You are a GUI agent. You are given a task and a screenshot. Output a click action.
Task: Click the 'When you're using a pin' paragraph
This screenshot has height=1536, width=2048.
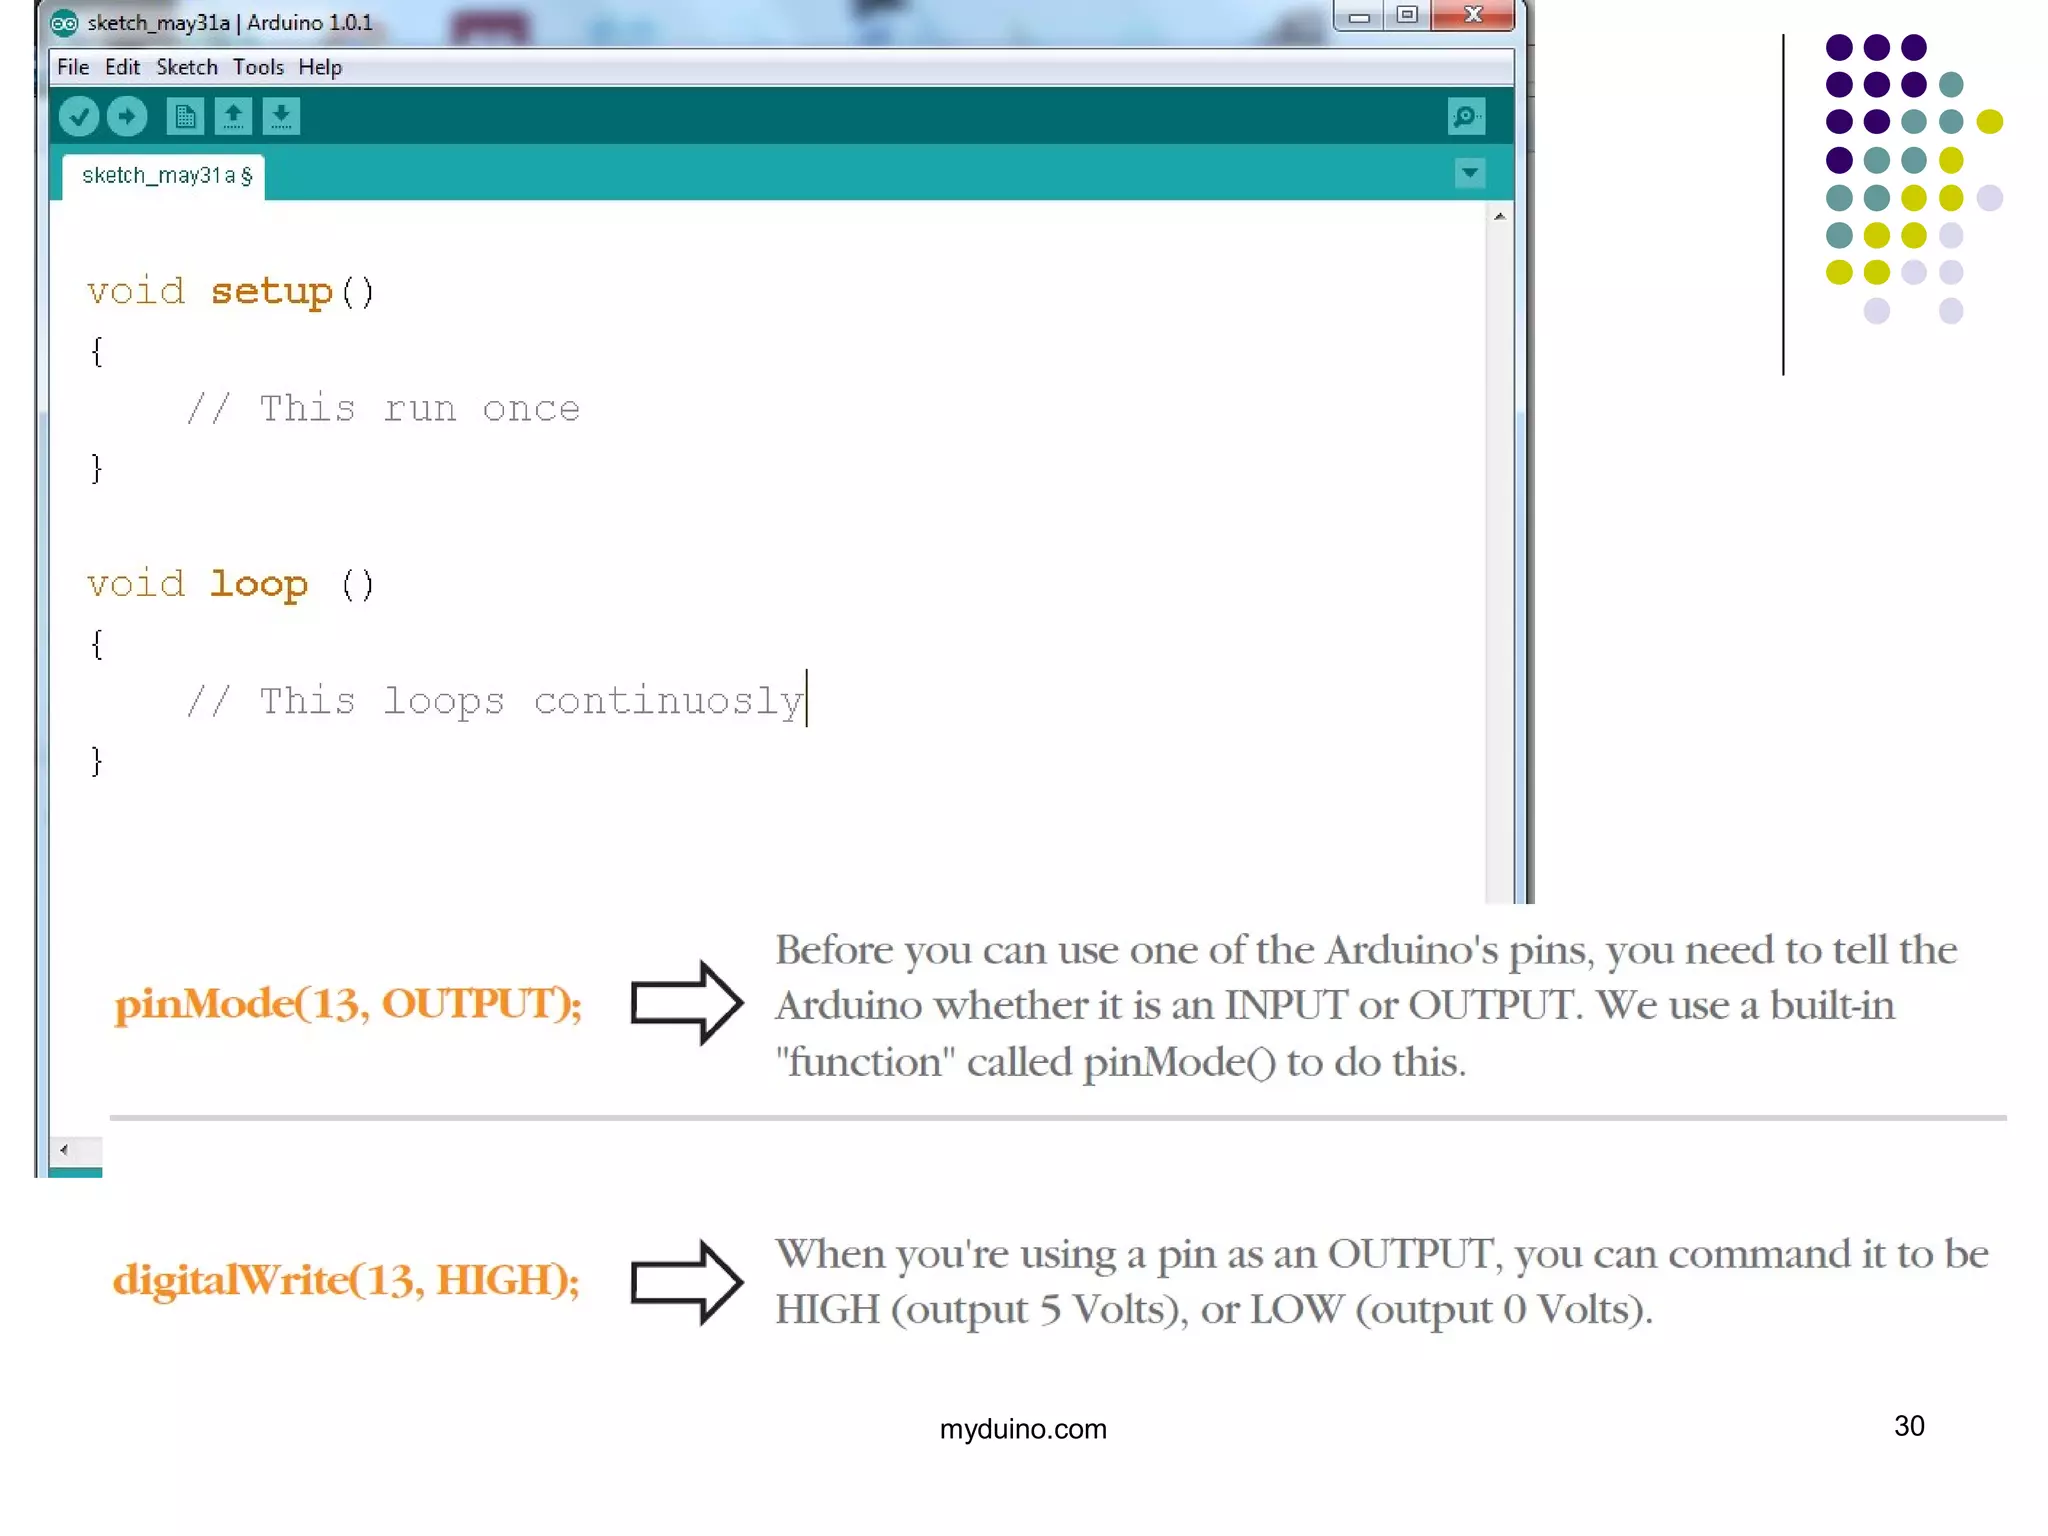click(x=1382, y=1282)
